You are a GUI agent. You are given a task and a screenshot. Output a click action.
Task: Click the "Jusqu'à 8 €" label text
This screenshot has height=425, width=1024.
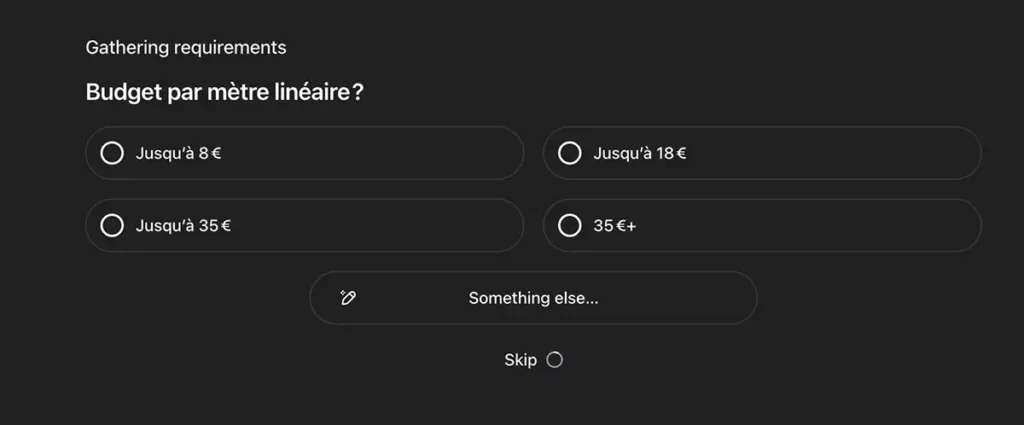coord(177,153)
